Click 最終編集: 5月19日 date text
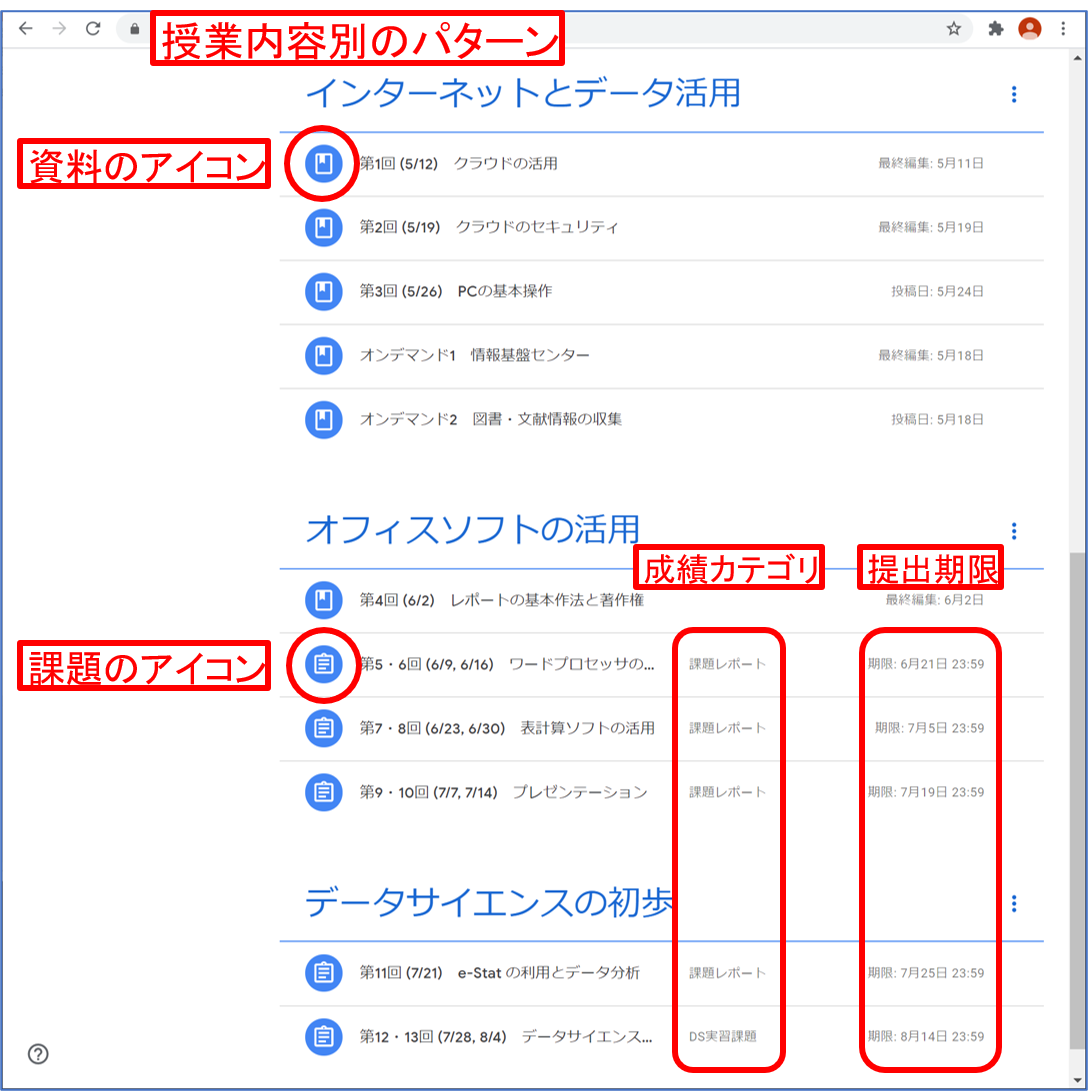Viewport: 1088px width, 1091px height. coord(931,228)
